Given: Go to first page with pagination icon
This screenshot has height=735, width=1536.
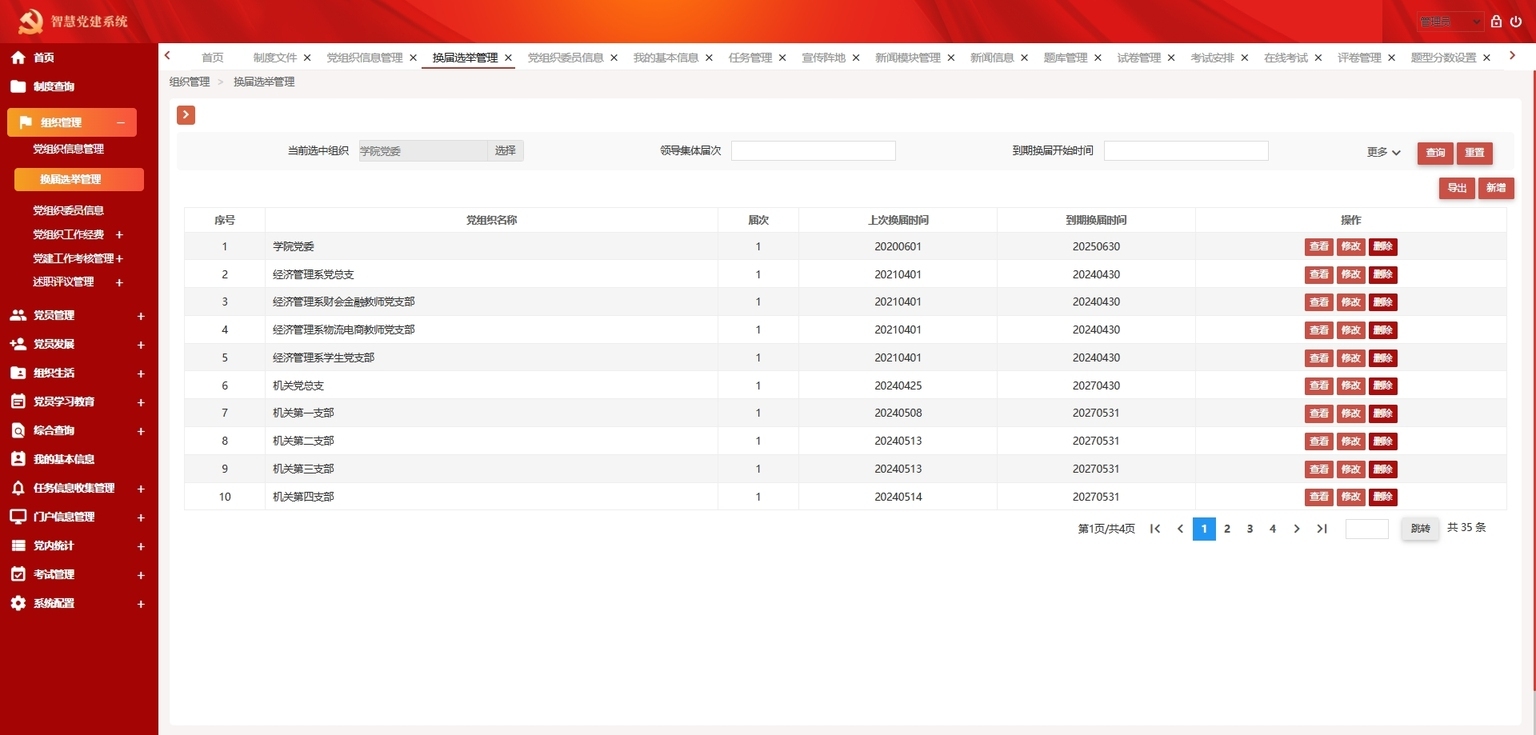Looking at the screenshot, I should 1155,529.
